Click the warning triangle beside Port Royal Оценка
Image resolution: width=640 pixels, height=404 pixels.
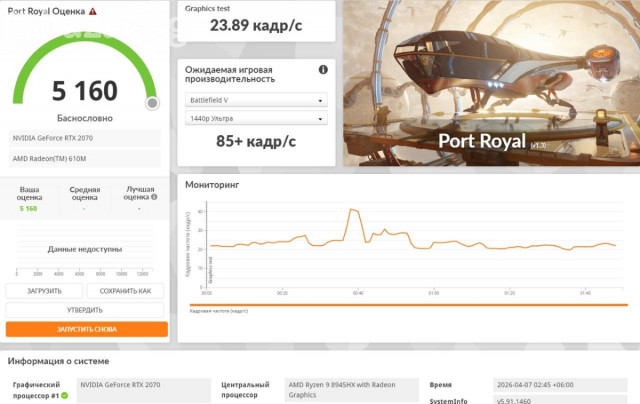pyautogui.click(x=93, y=11)
